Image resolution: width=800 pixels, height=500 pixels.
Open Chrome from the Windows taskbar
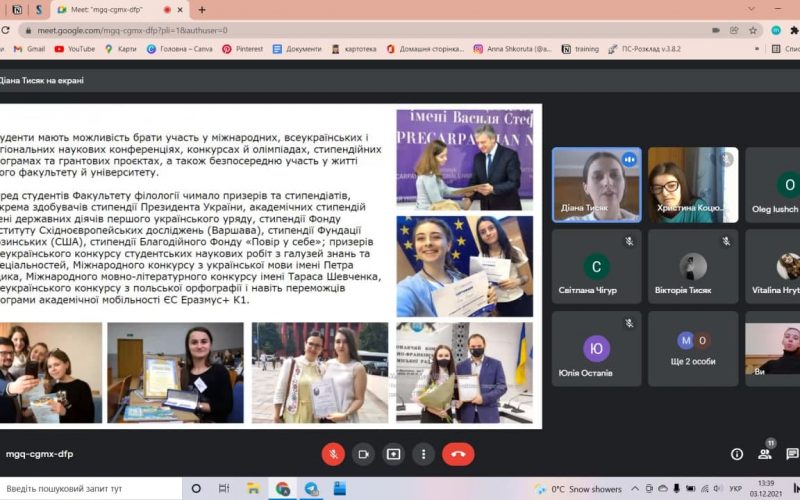click(283, 489)
